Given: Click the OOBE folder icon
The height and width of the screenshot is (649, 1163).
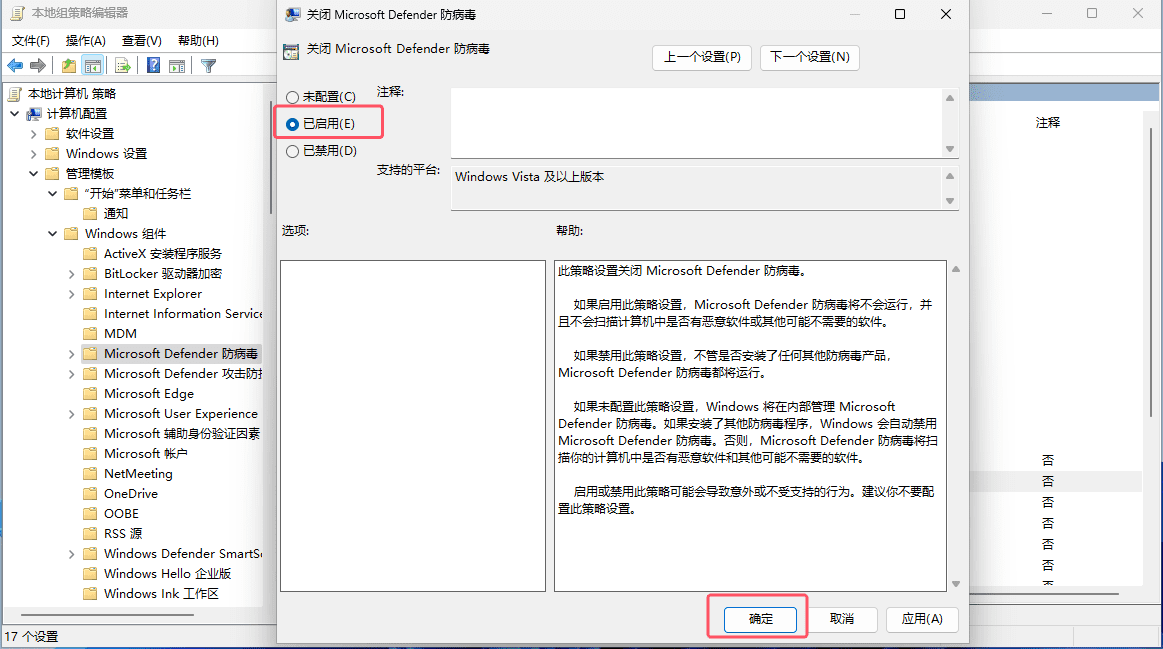Looking at the screenshot, I should (90, 514).
